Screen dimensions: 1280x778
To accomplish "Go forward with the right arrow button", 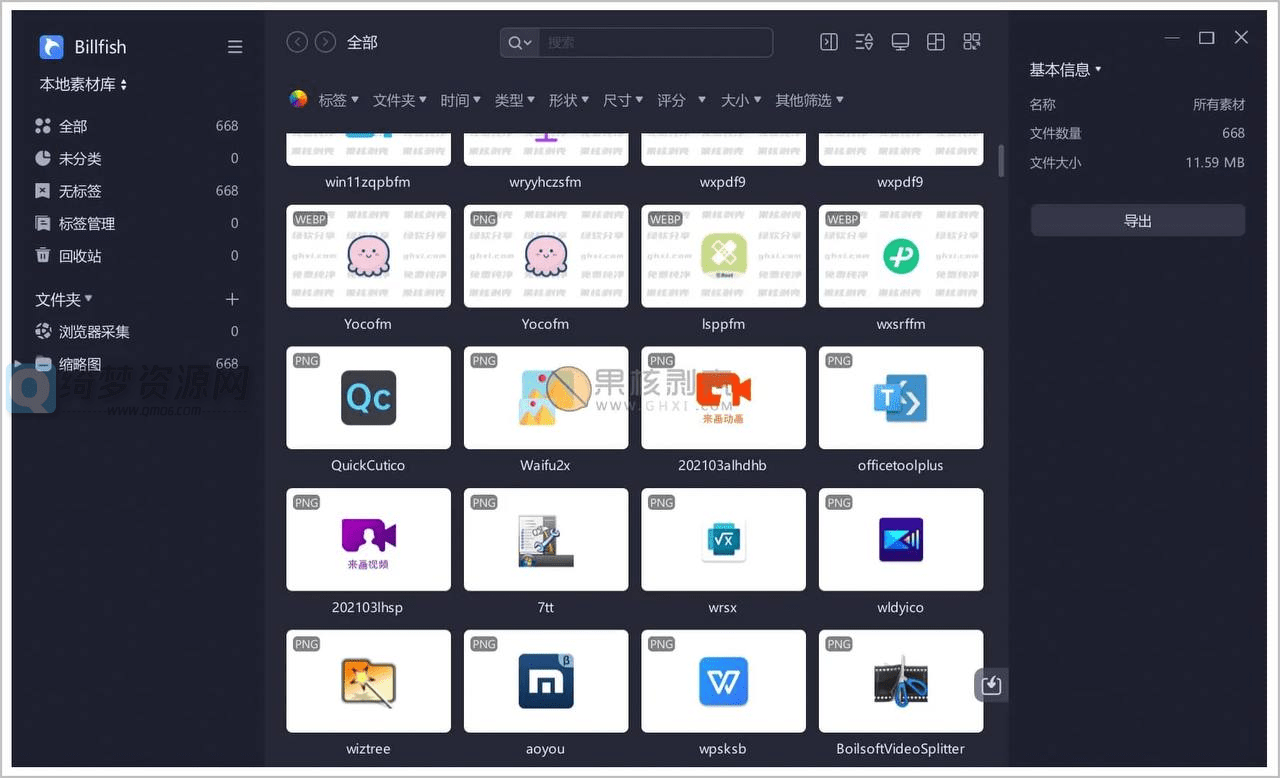I will point(325,42).
